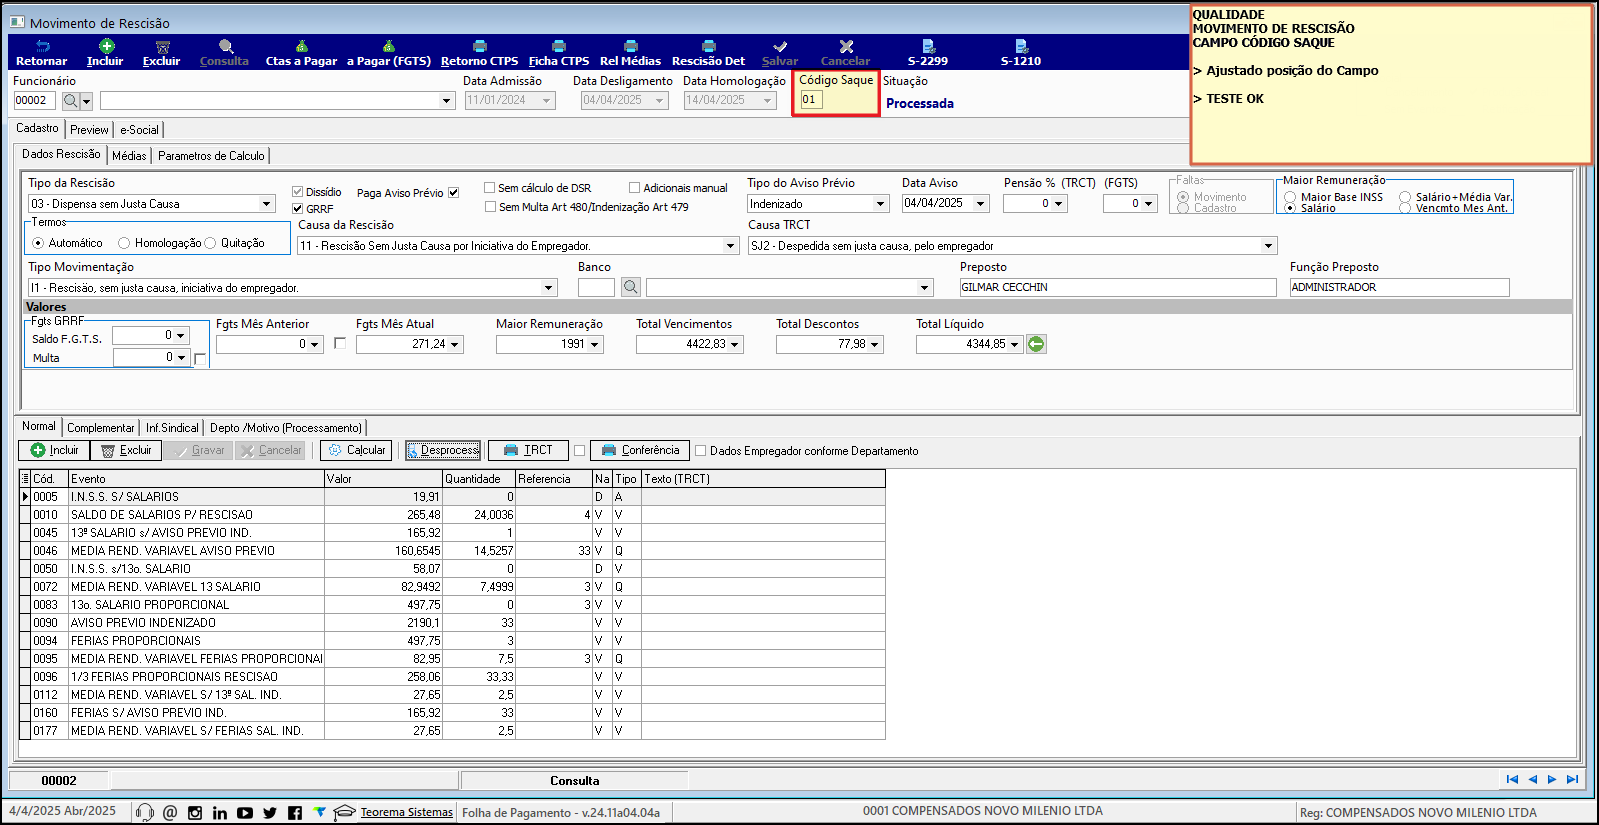
Task: Select Quitação radio in Termos
Action: 210,243
